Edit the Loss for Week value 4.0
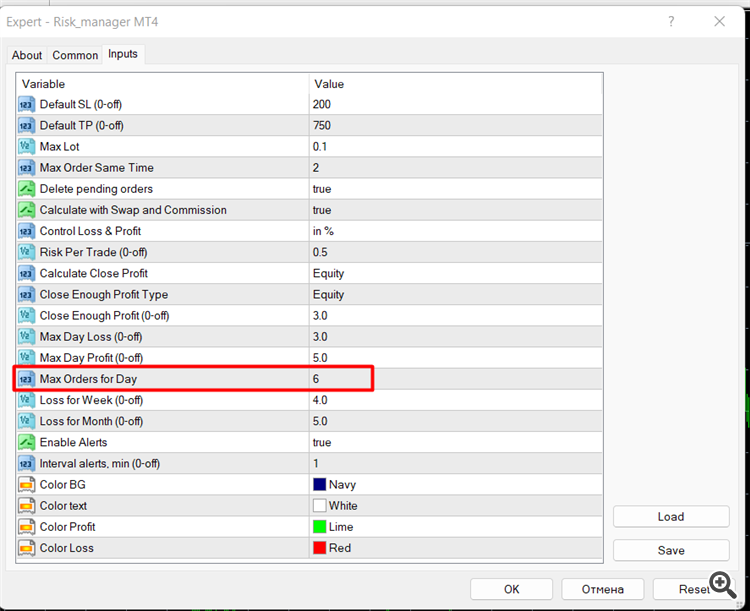 coord(456,400)
